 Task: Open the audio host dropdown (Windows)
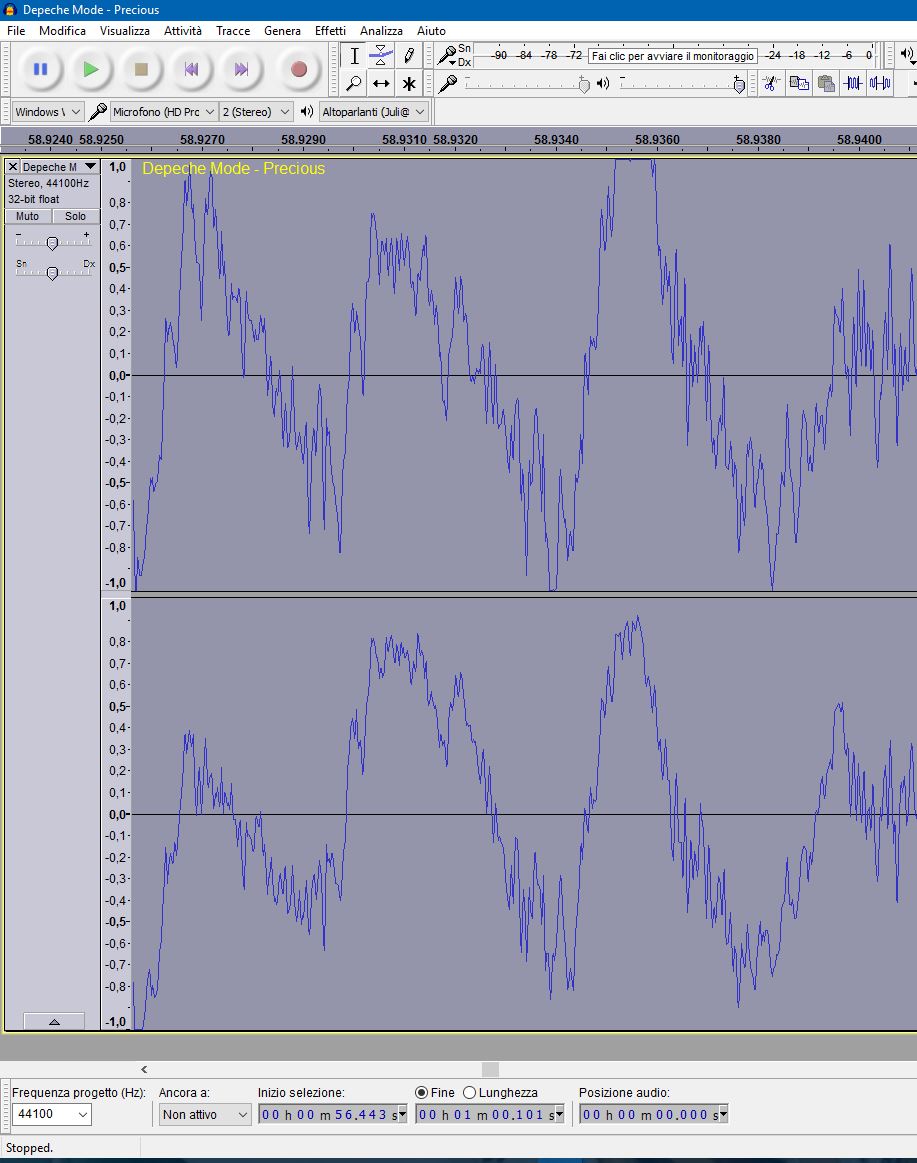(x=48, y=112)
